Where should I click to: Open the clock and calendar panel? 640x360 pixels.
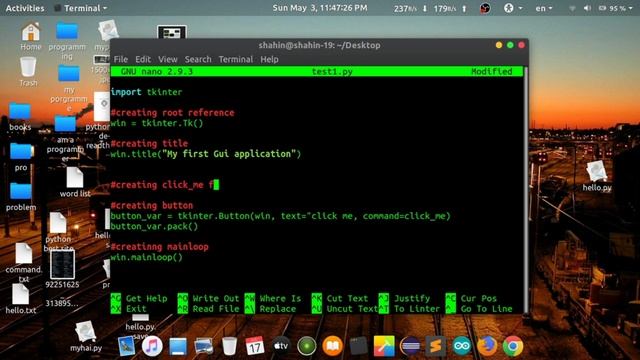point(320,8)
